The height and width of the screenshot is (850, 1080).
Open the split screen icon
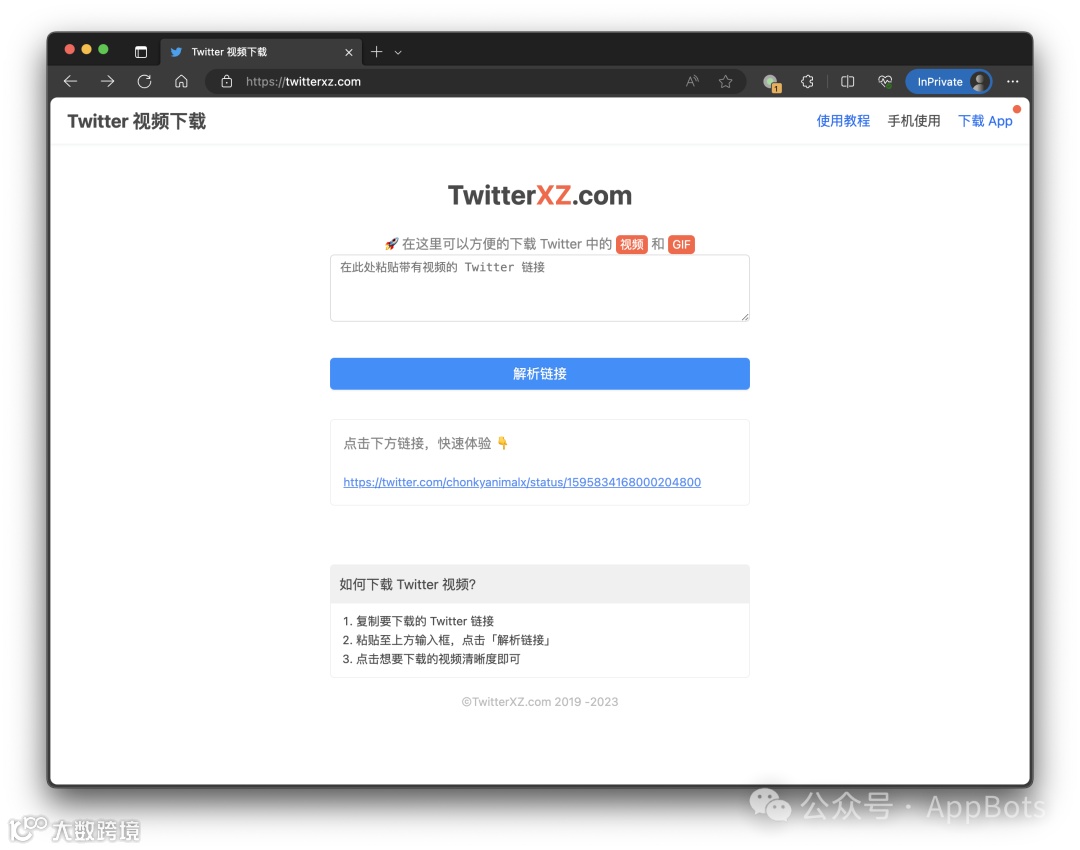pyautogui.click(x=847, y=81)
